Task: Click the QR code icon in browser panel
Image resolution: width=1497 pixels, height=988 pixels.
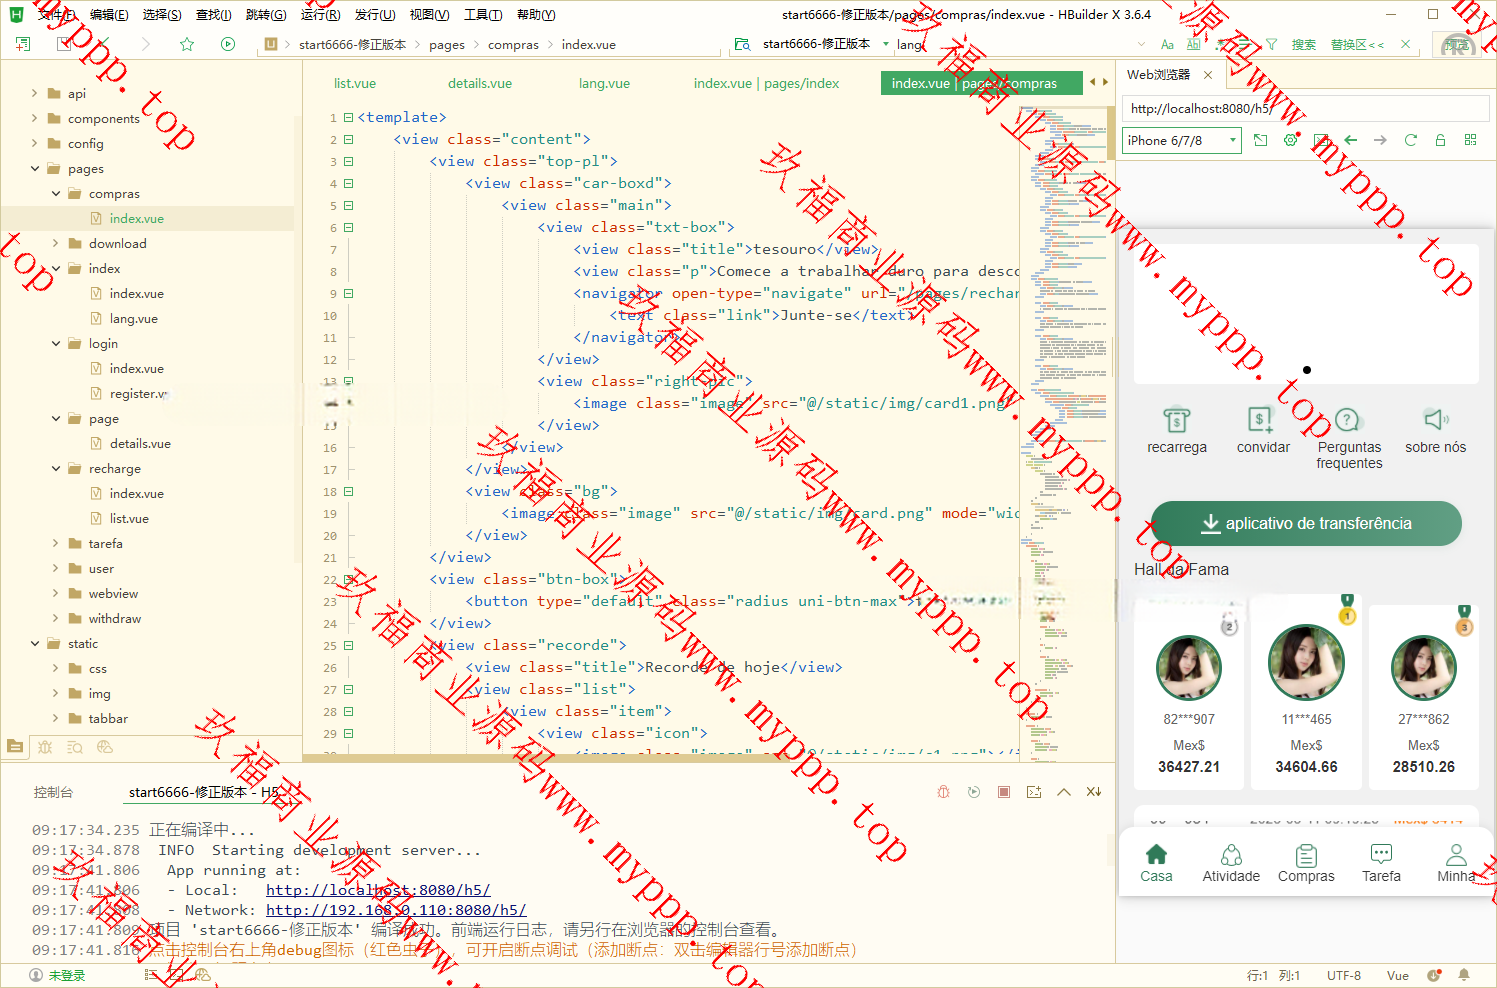Action: [1470, 140]
